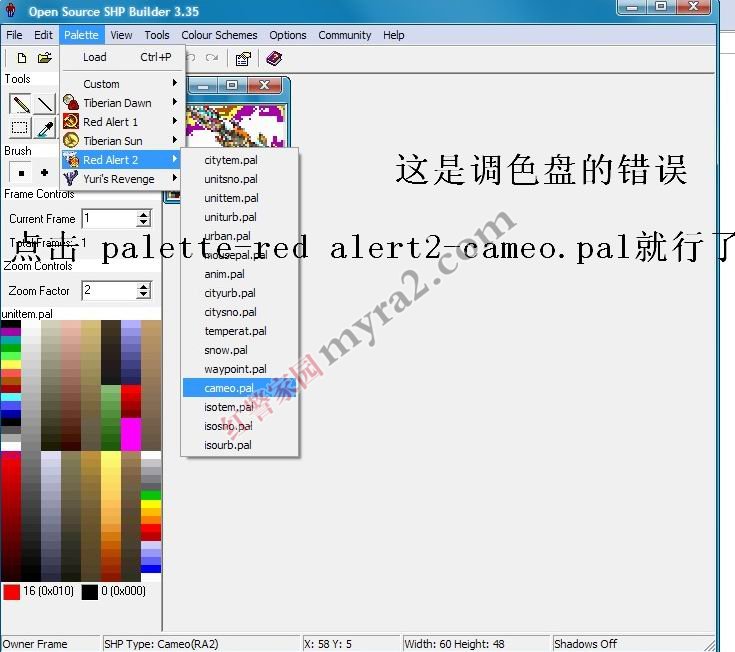Open the Colour Schemes menu
Image resolution: width=735 pixels, height=652 pixels.
point(219,35)
